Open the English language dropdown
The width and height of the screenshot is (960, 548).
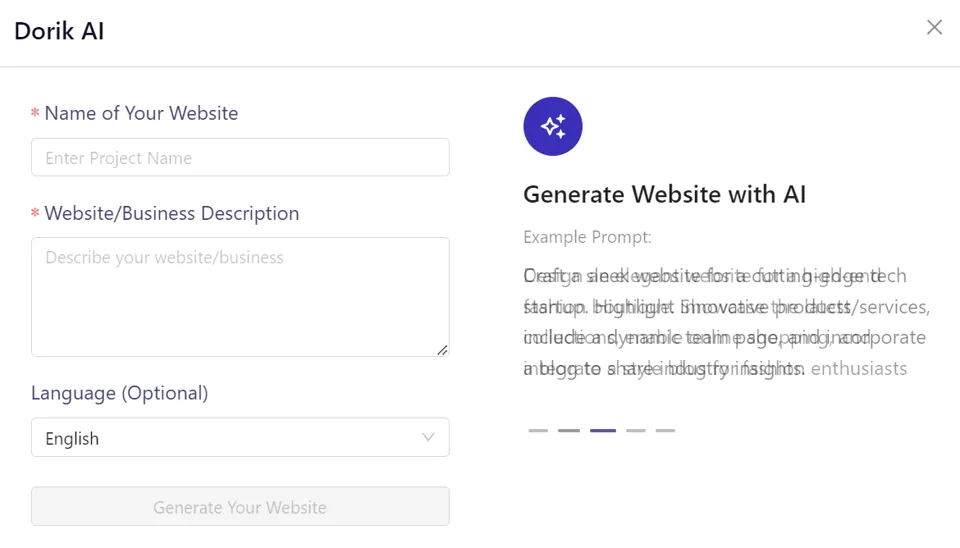[240, 437]
